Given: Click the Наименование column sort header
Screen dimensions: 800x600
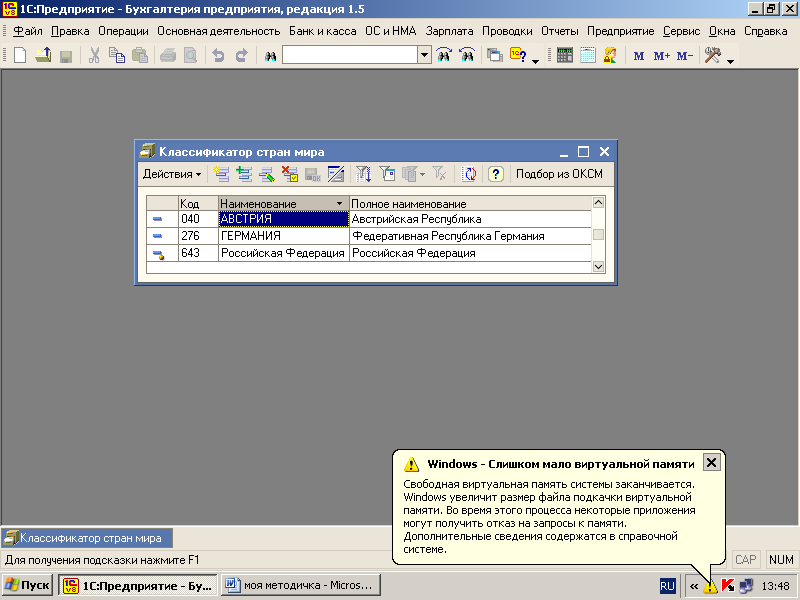Looking at the screenshot, I should (x=284, y=204).
